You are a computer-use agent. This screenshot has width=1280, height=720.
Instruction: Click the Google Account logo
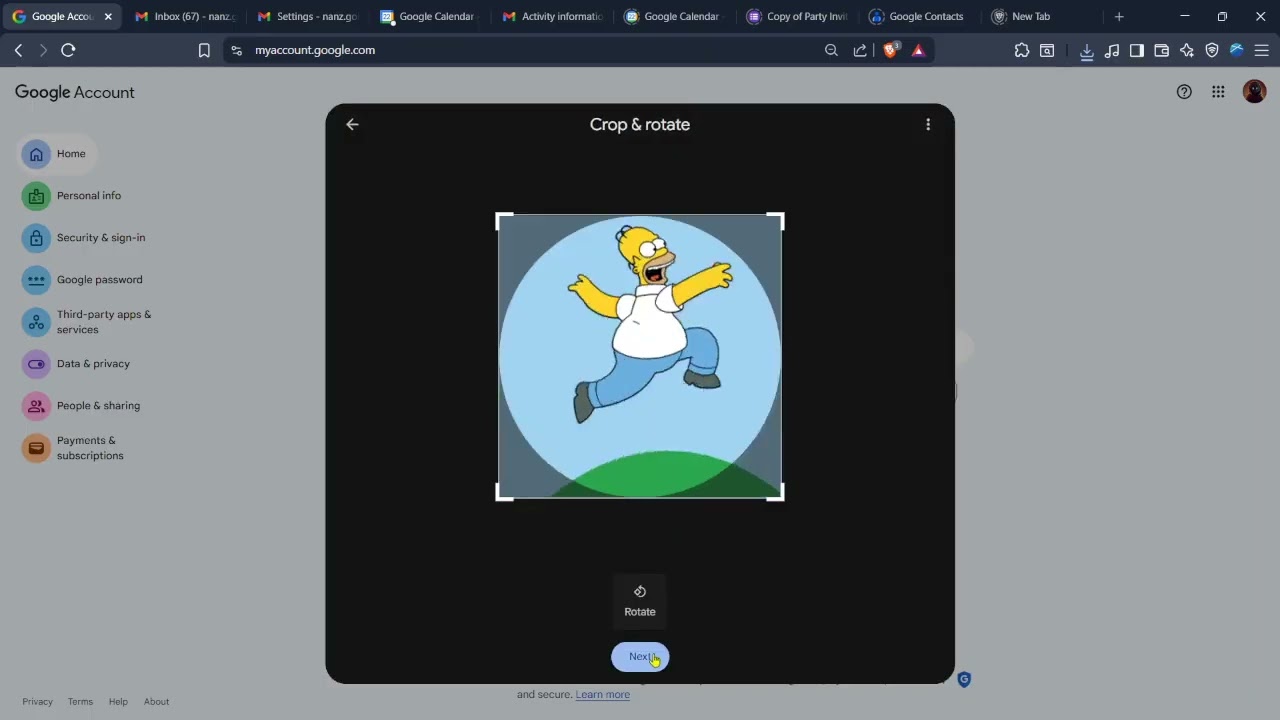tap(75, 92)
